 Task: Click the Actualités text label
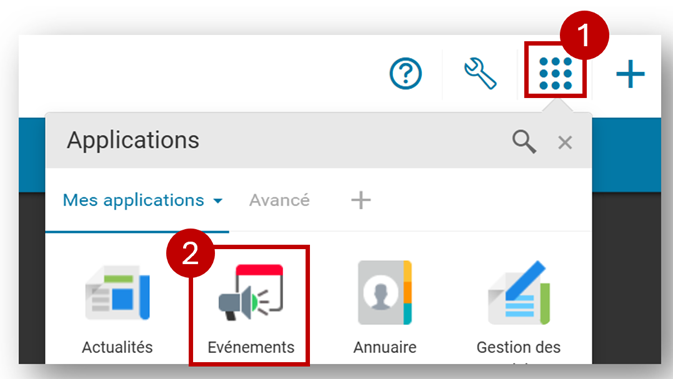pos(117,347)
